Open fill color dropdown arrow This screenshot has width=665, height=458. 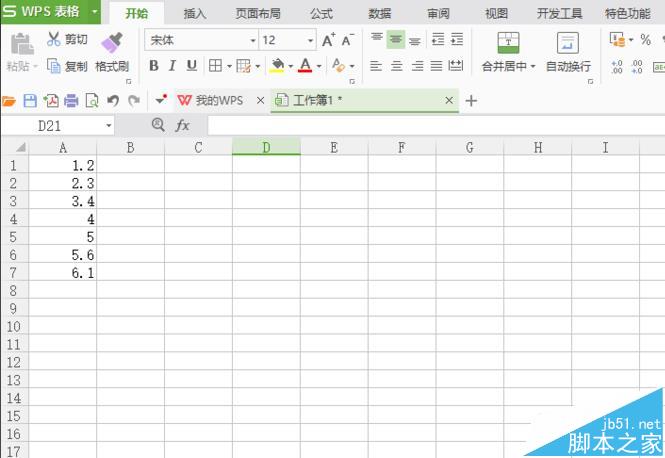point(291,66)
